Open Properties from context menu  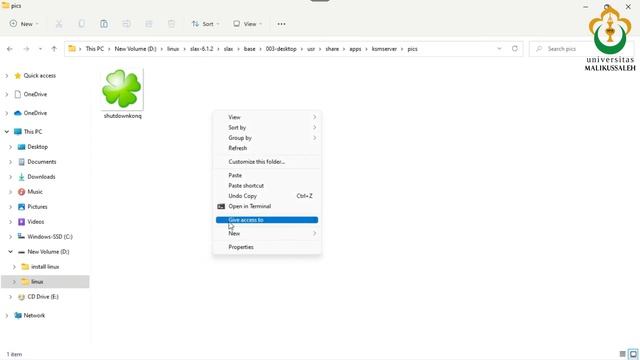[267, 247]
